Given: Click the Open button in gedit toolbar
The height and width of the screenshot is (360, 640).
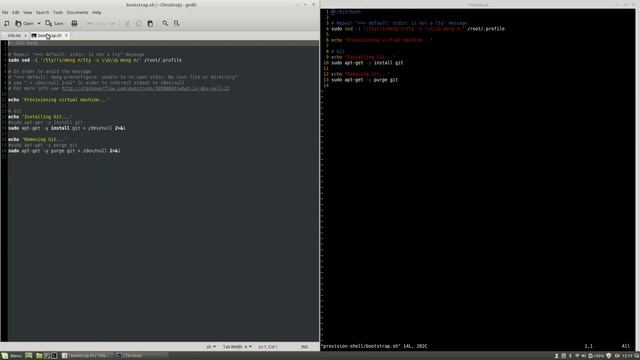Looking at the screenshot, I should tap(25, 23).
